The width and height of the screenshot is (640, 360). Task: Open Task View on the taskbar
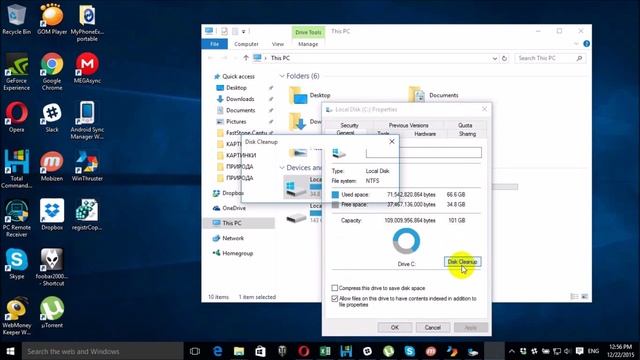[195, 351]
